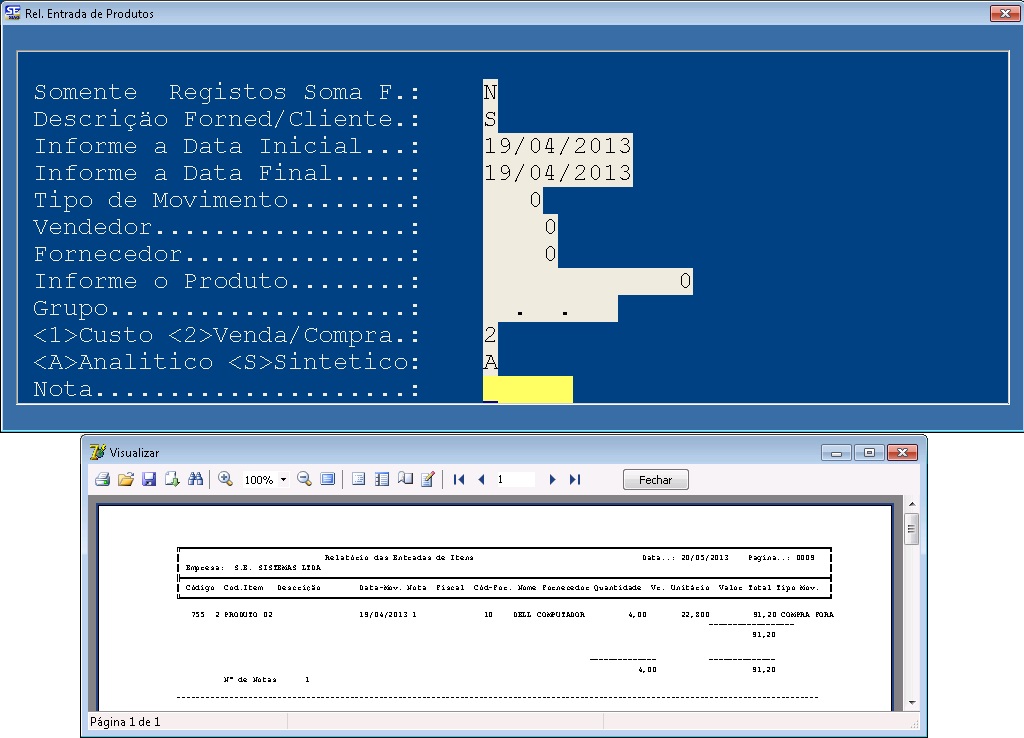Go to the first page of report
The image size is (1024, 738).
[x=459, y=480]
